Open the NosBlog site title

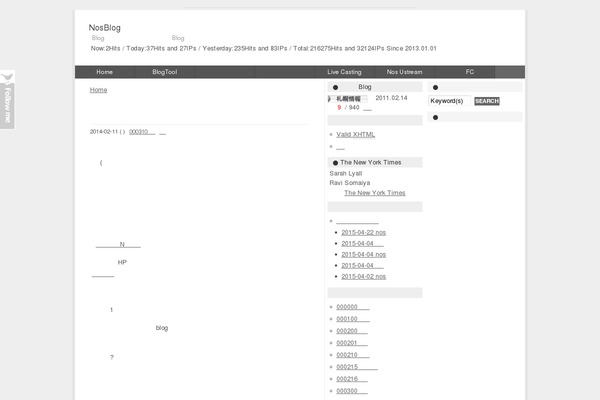coord(104,27)
